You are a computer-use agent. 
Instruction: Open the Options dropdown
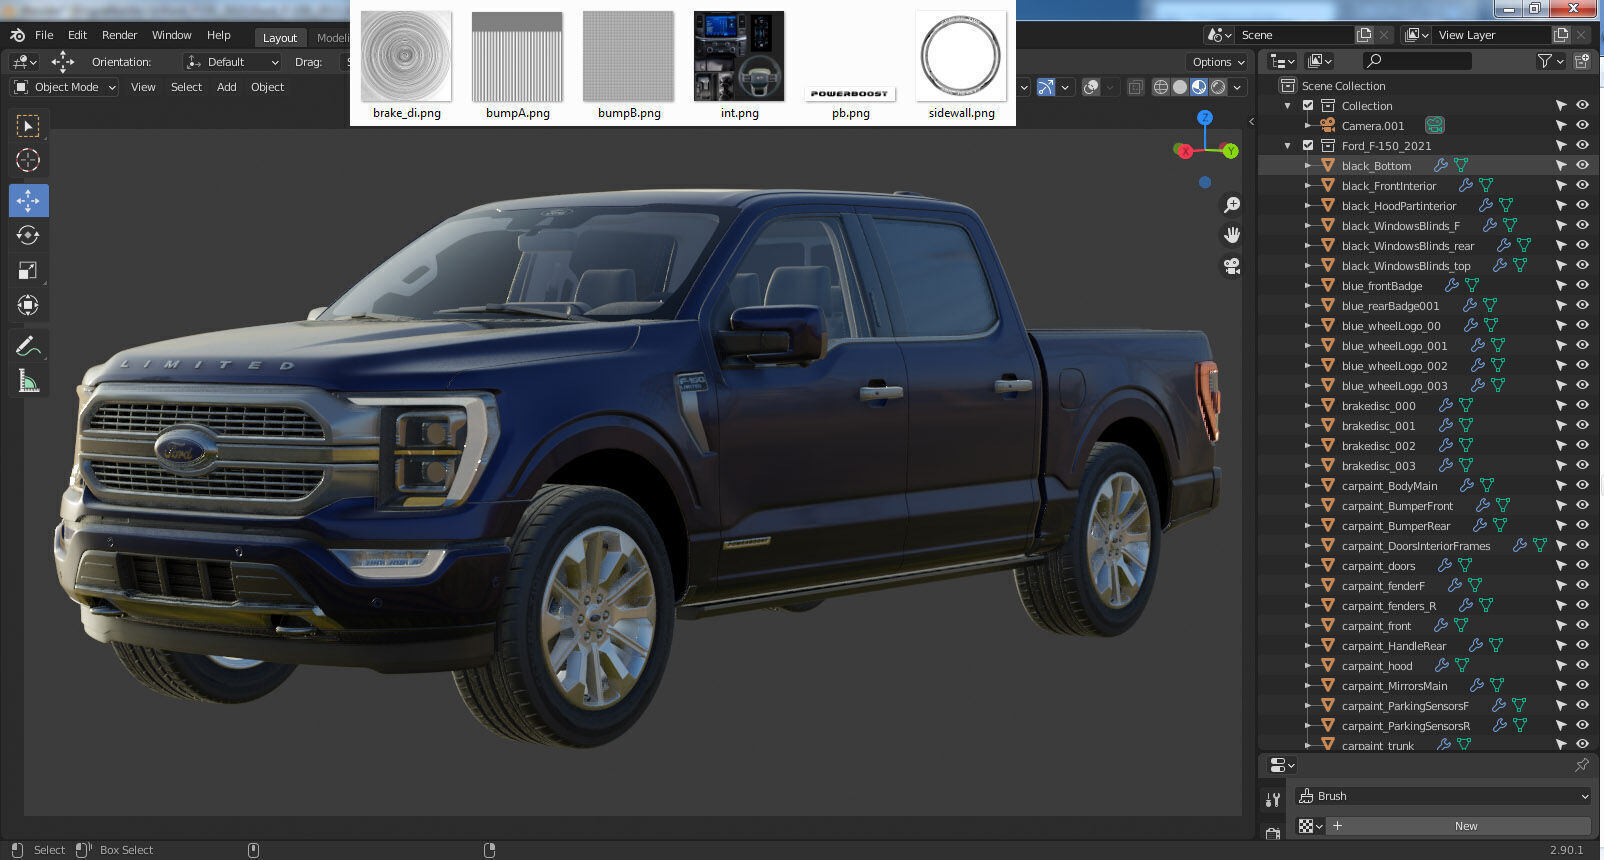pyautogui.click(x=1219, y=62)
